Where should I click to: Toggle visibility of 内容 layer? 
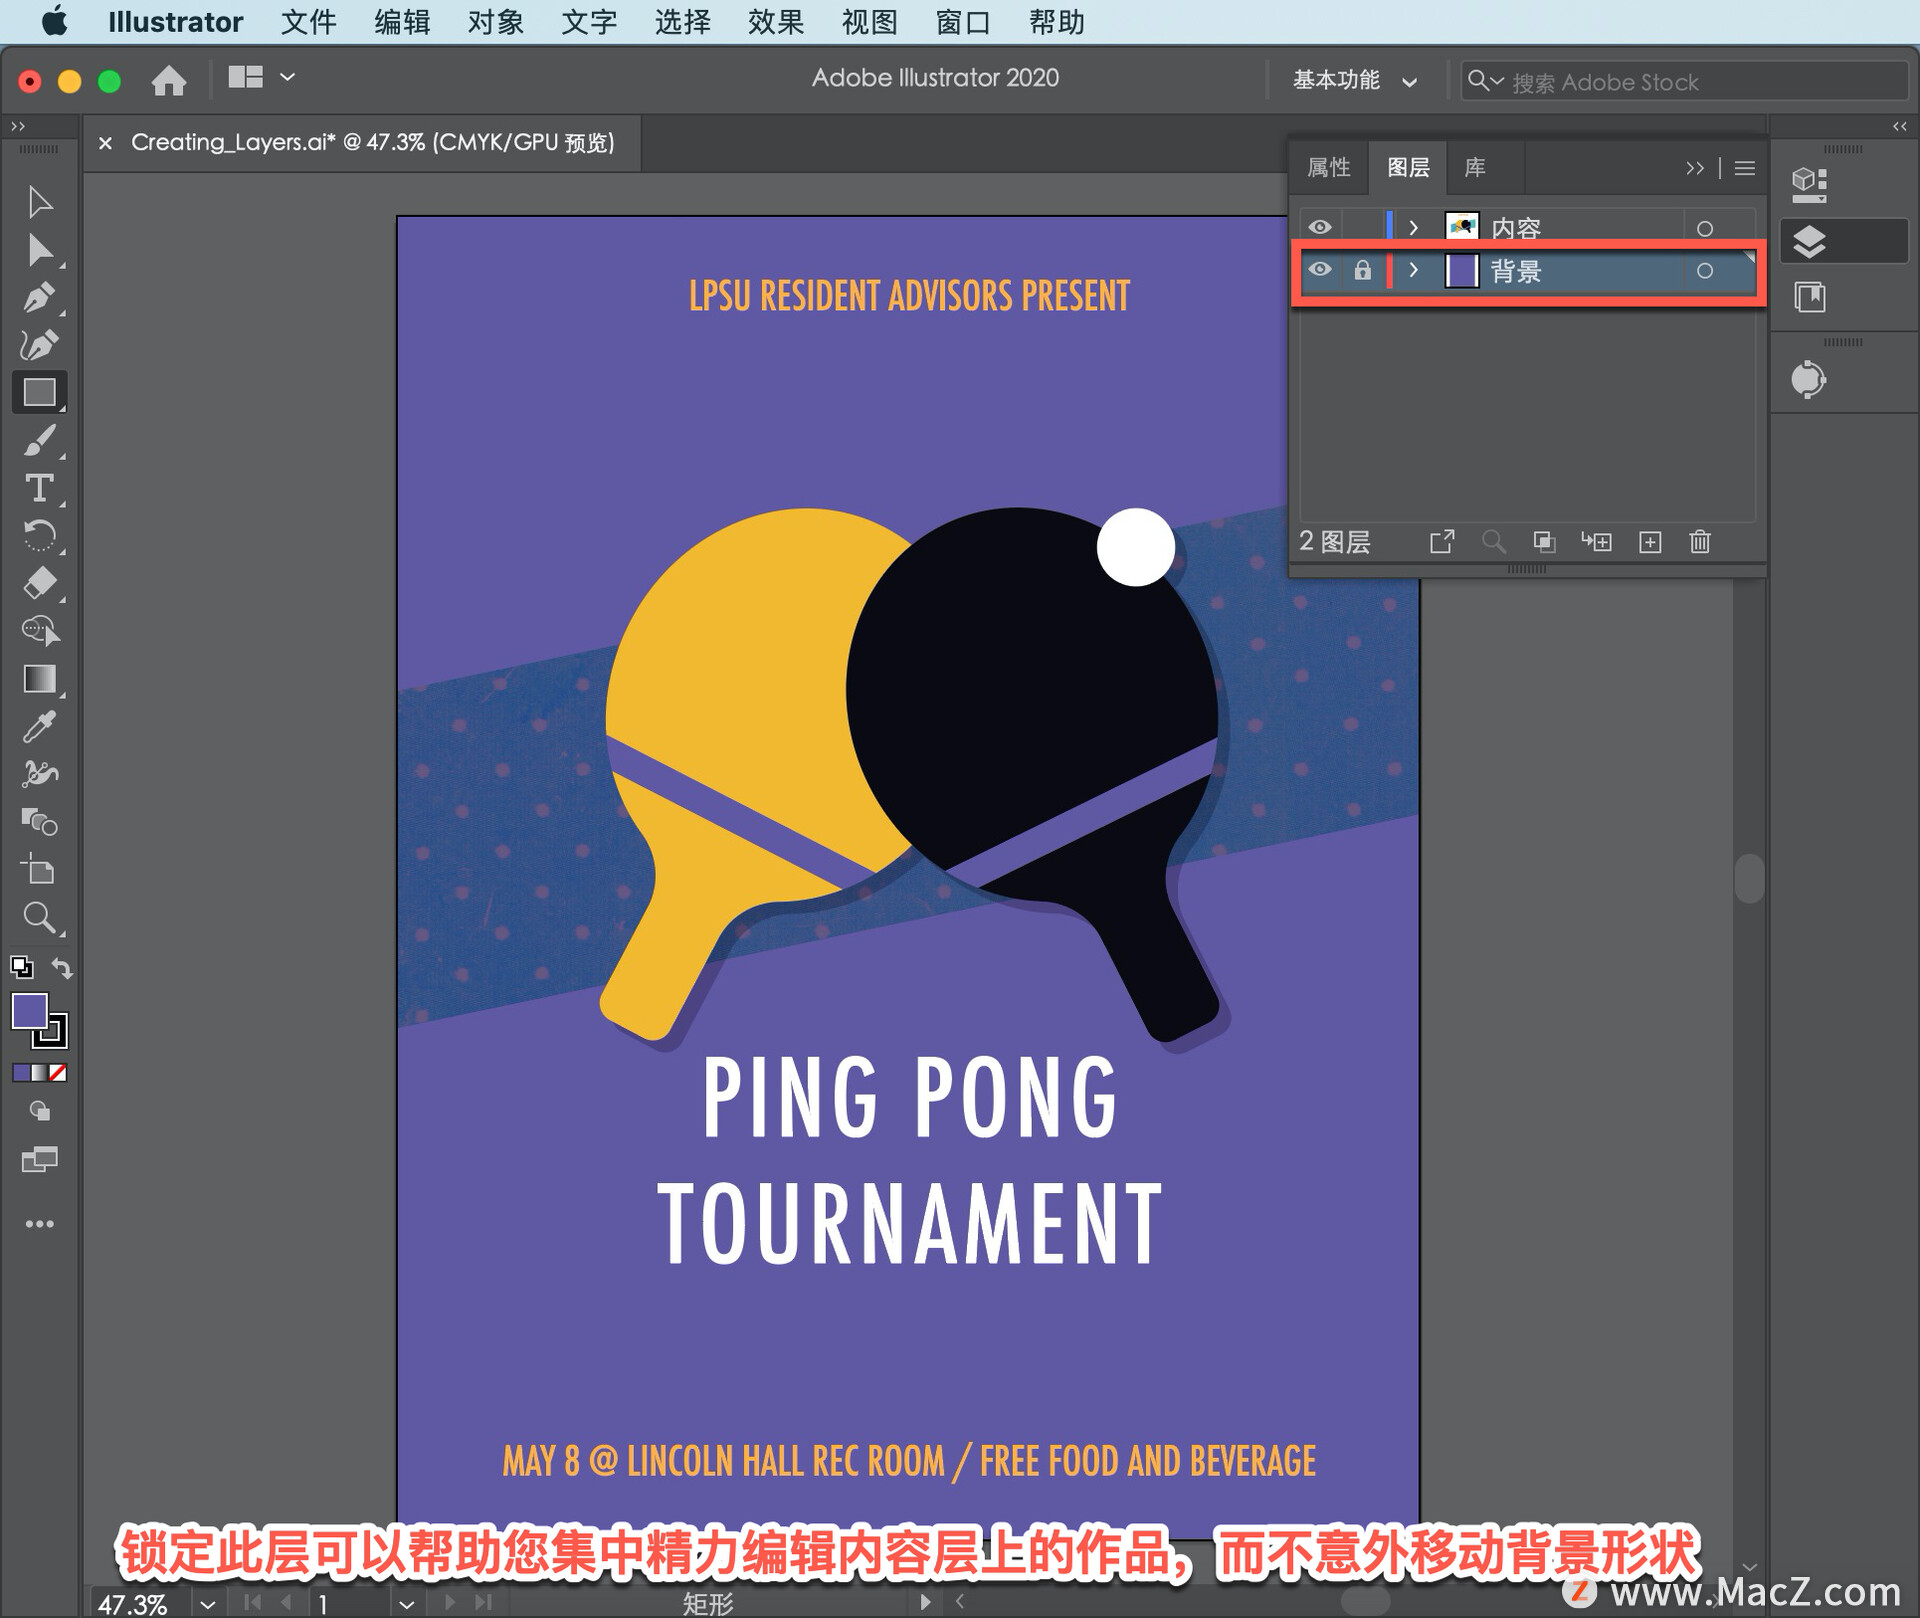pyautogui.click(x=1320, y=225)
